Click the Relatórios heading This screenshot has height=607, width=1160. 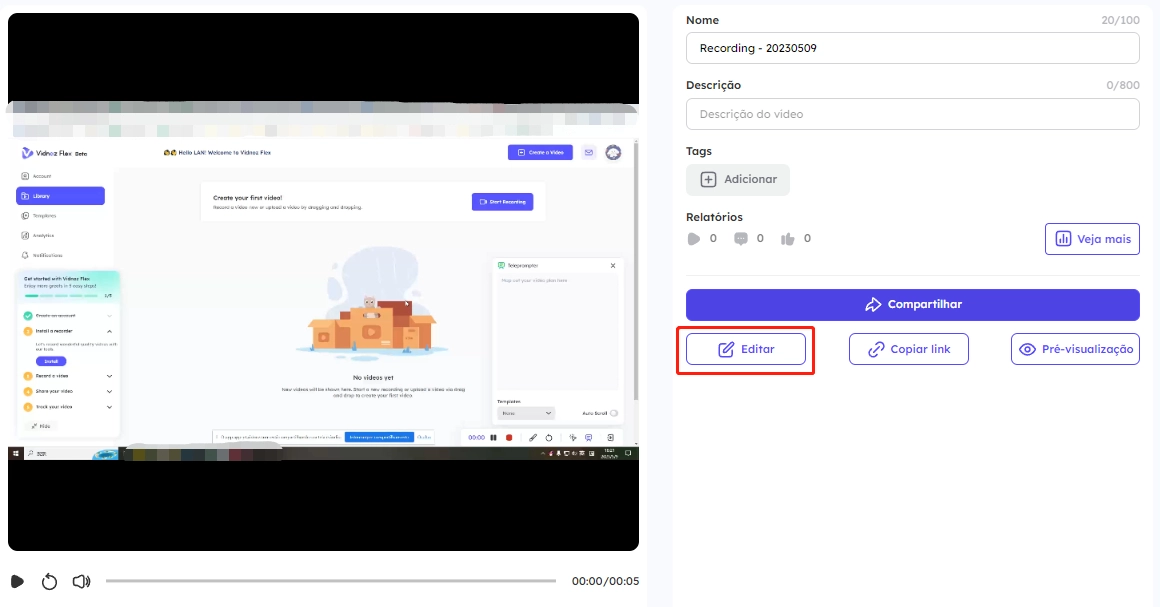pos(714,217)
